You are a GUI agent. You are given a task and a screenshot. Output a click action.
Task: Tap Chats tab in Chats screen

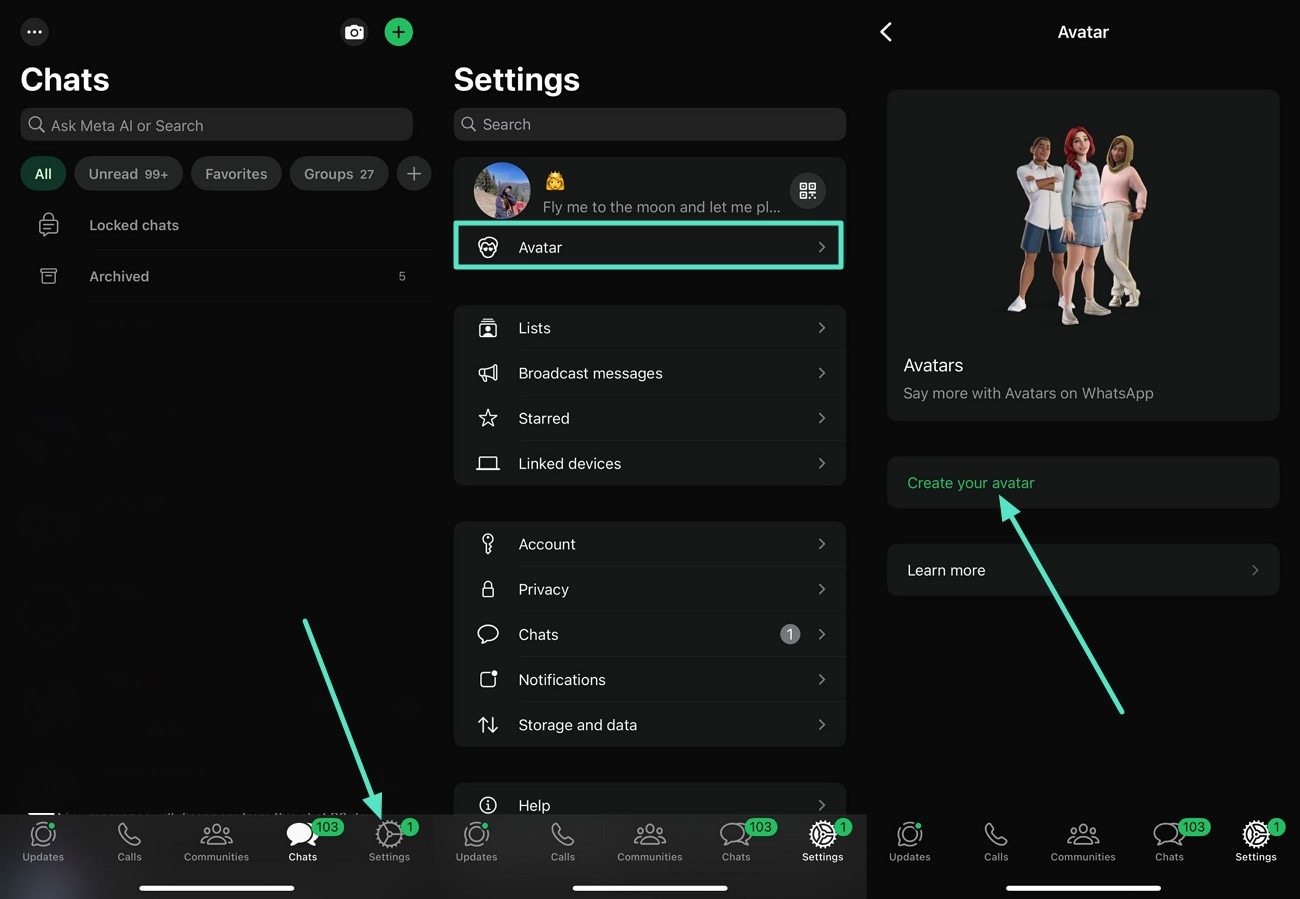coord(303,841)
